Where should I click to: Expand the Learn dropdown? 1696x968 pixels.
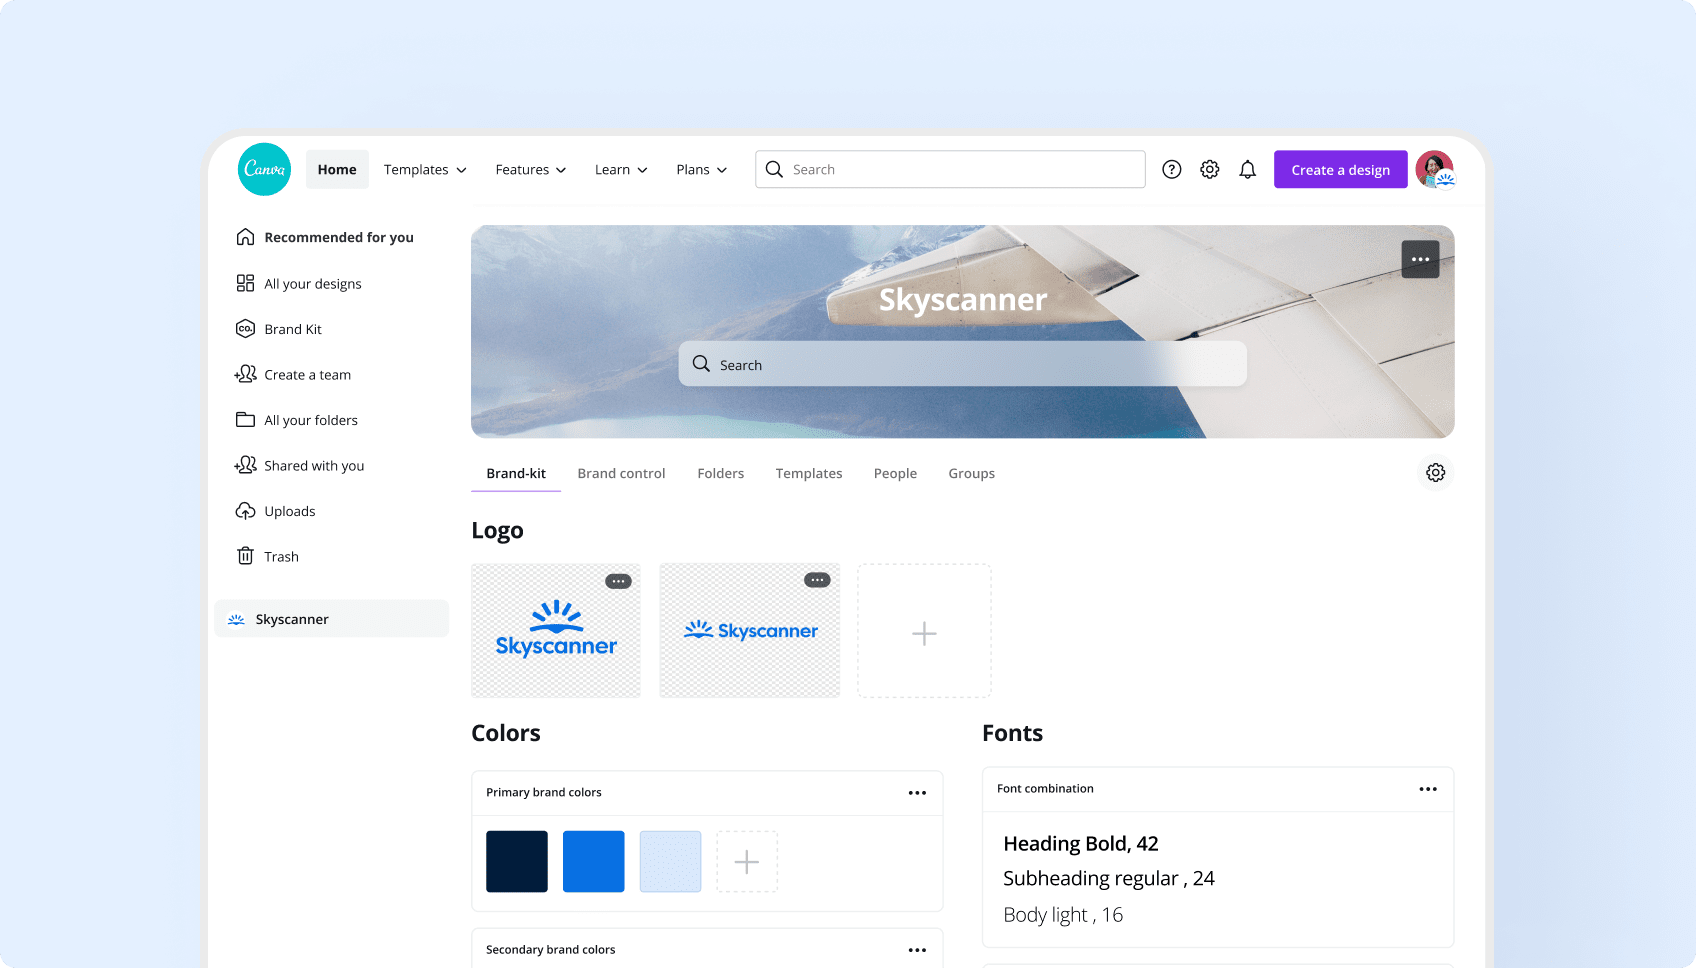[620, 169]
